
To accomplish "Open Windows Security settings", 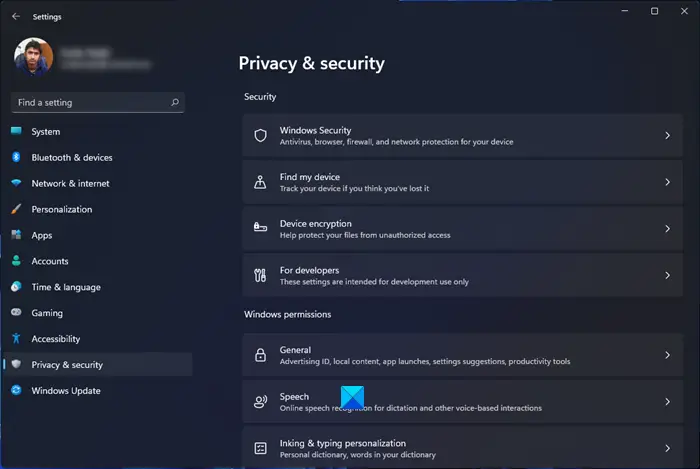I will pyautogui.click(x=462, y=136).
